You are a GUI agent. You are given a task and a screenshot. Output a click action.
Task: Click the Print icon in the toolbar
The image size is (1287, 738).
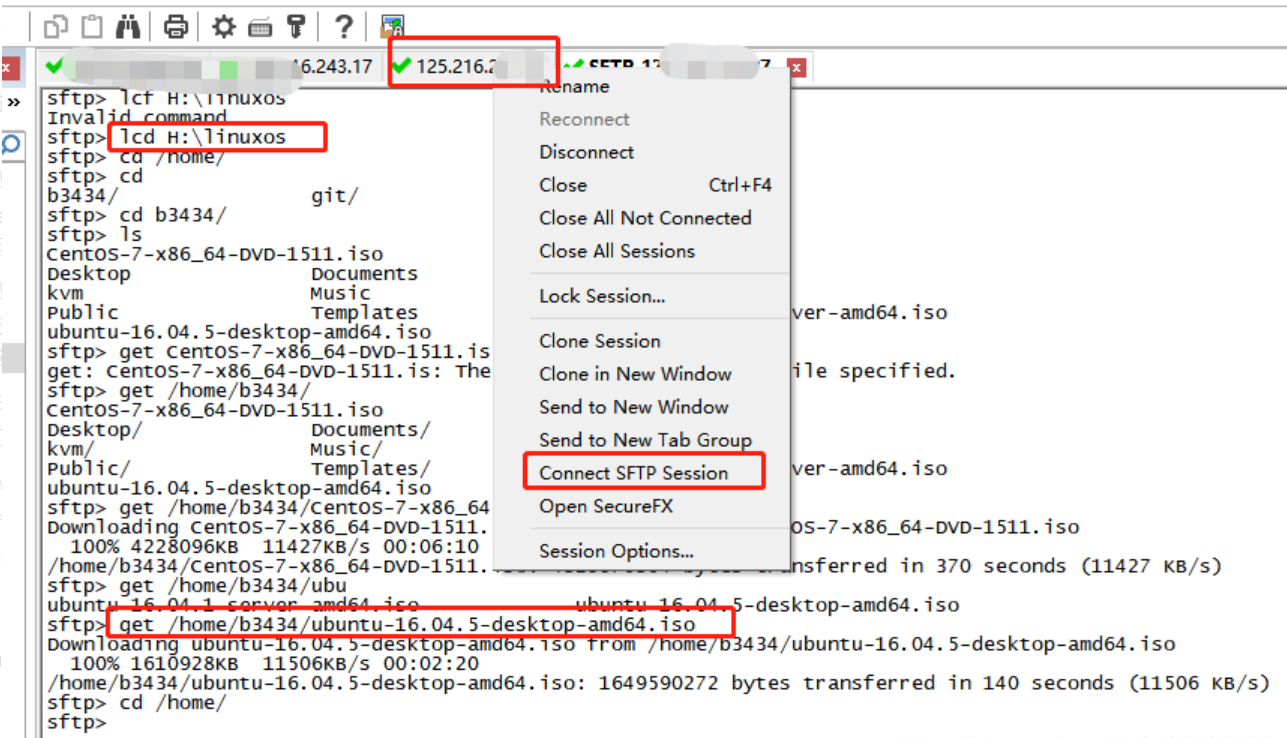[x=176, y=26]
